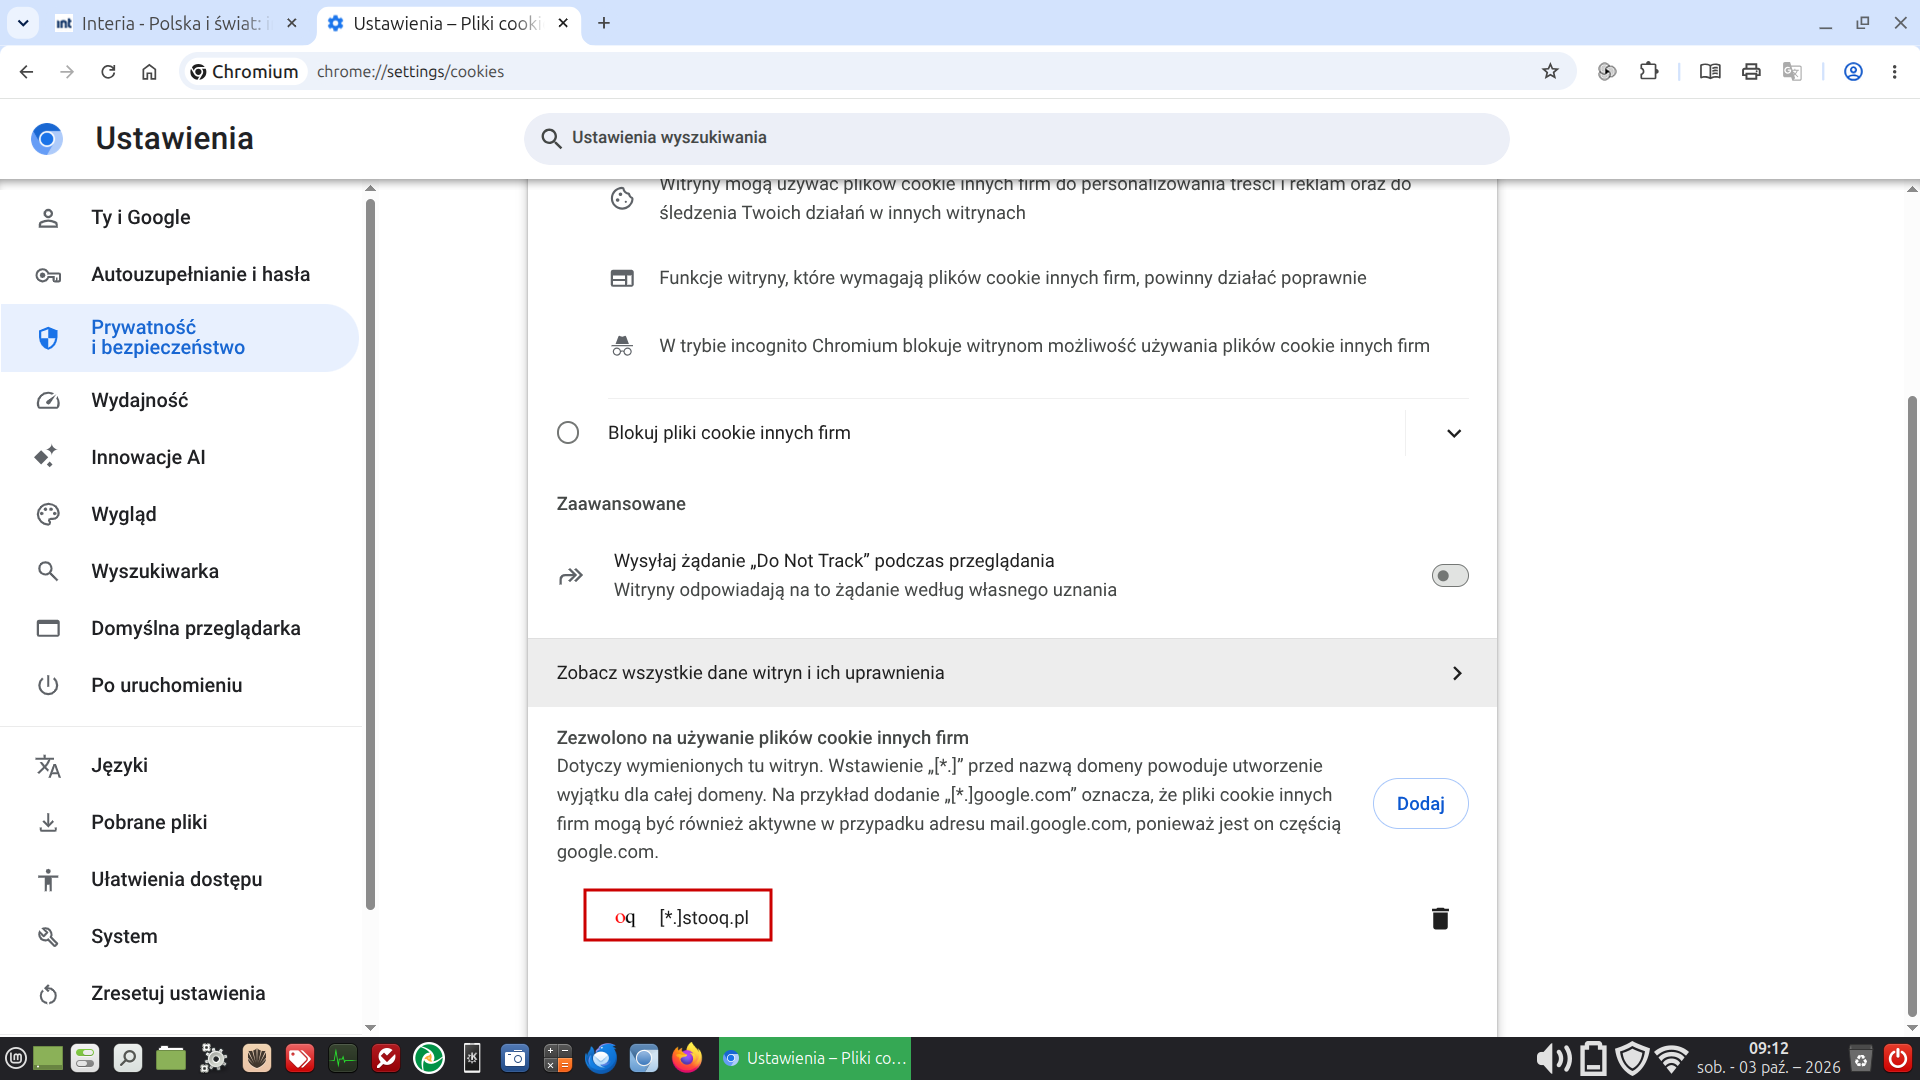Open Zresetuj ustawienia section
The width and height of the screenshot is (1920, 1080).
pos(180,994)
